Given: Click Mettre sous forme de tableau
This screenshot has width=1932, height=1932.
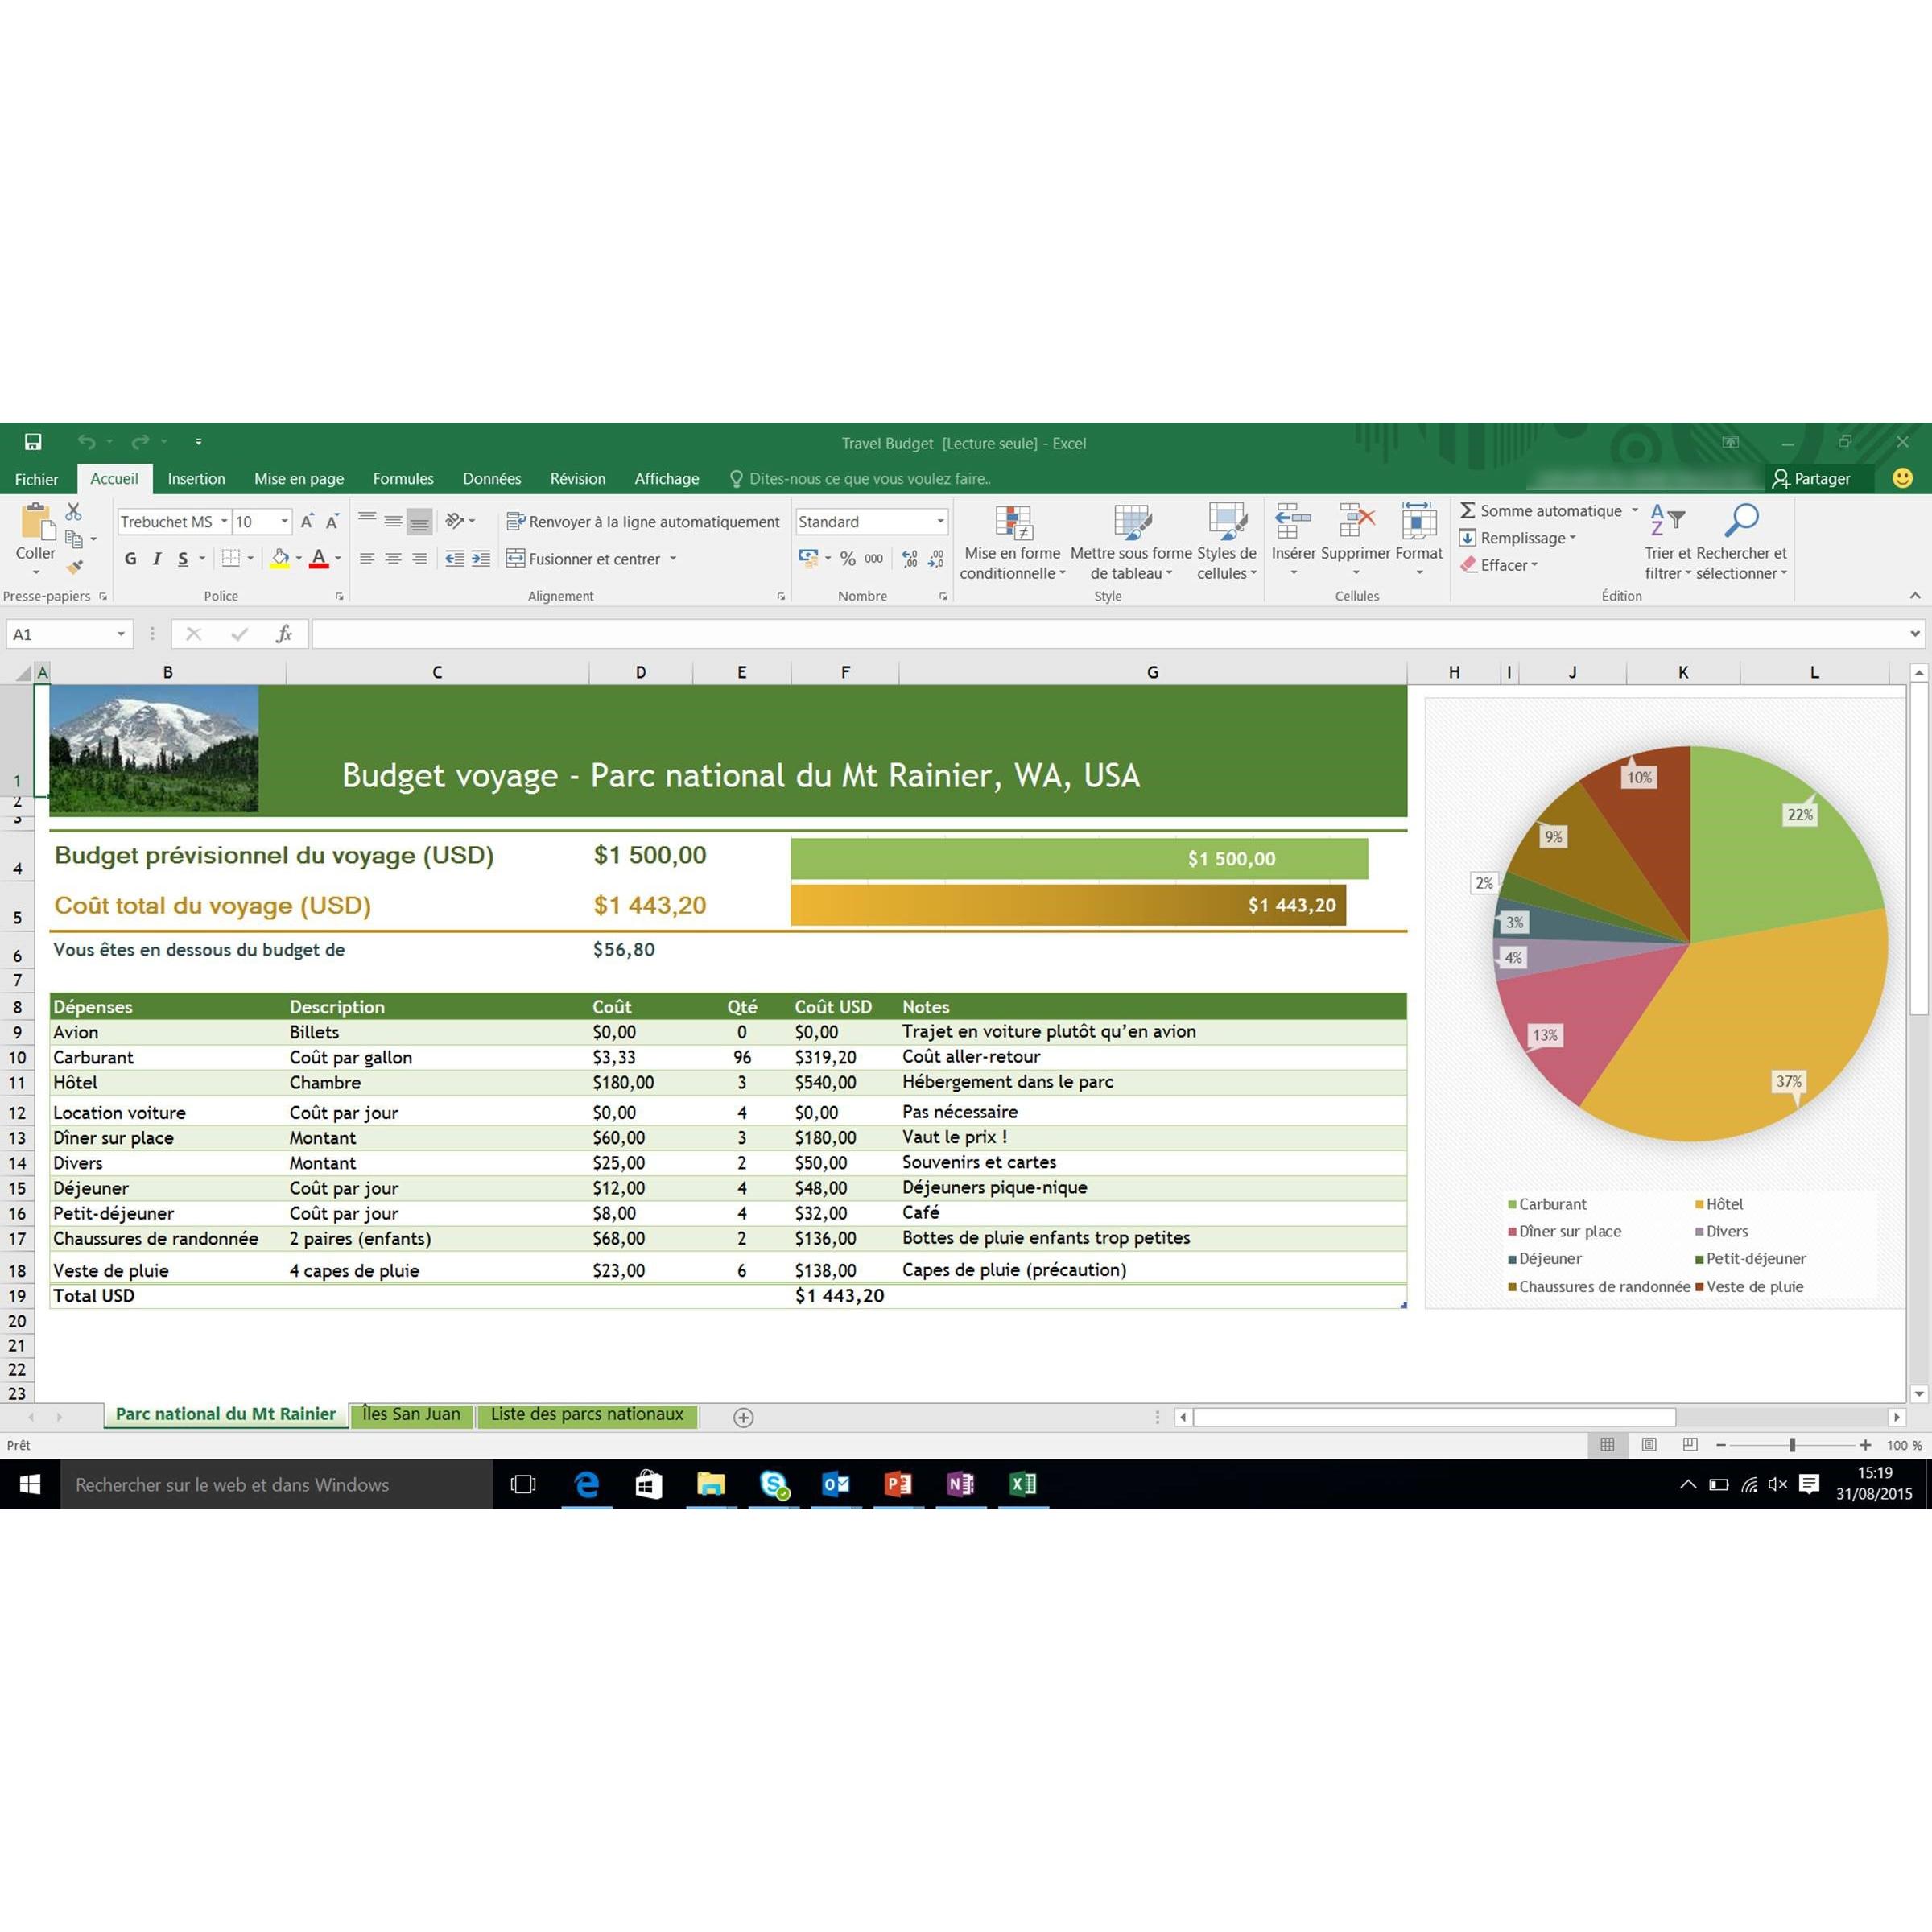Looking at the screenshot, I should click(x=1131, y=541).
